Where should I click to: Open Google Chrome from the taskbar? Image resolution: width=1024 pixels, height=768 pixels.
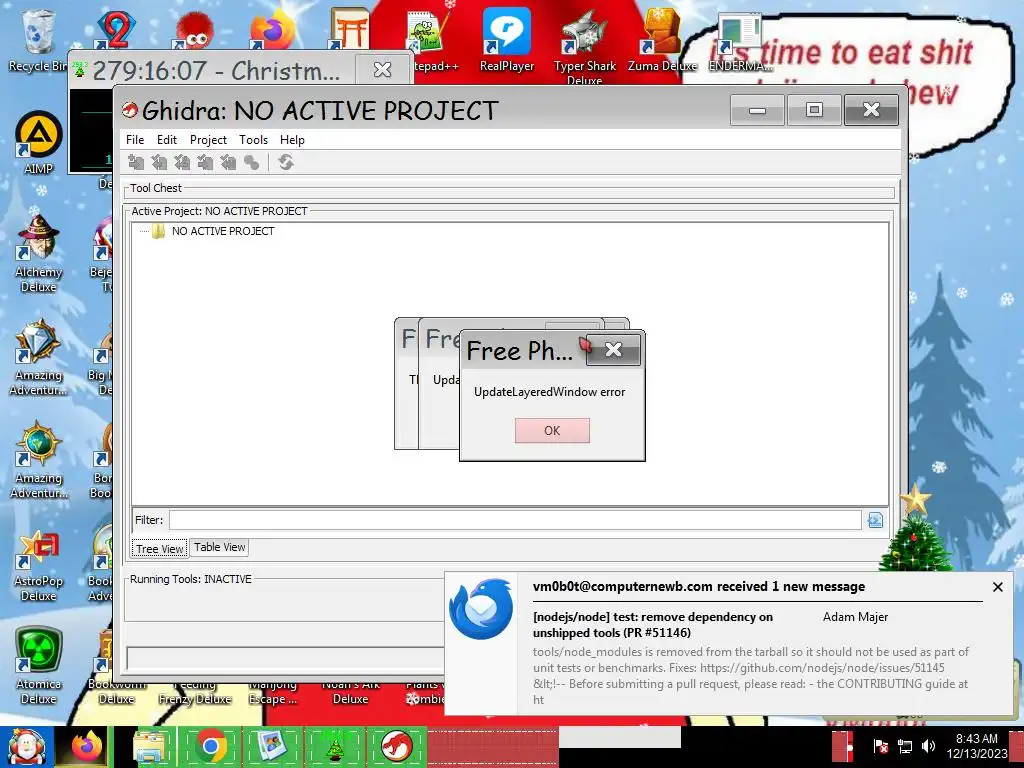point(210,746)
